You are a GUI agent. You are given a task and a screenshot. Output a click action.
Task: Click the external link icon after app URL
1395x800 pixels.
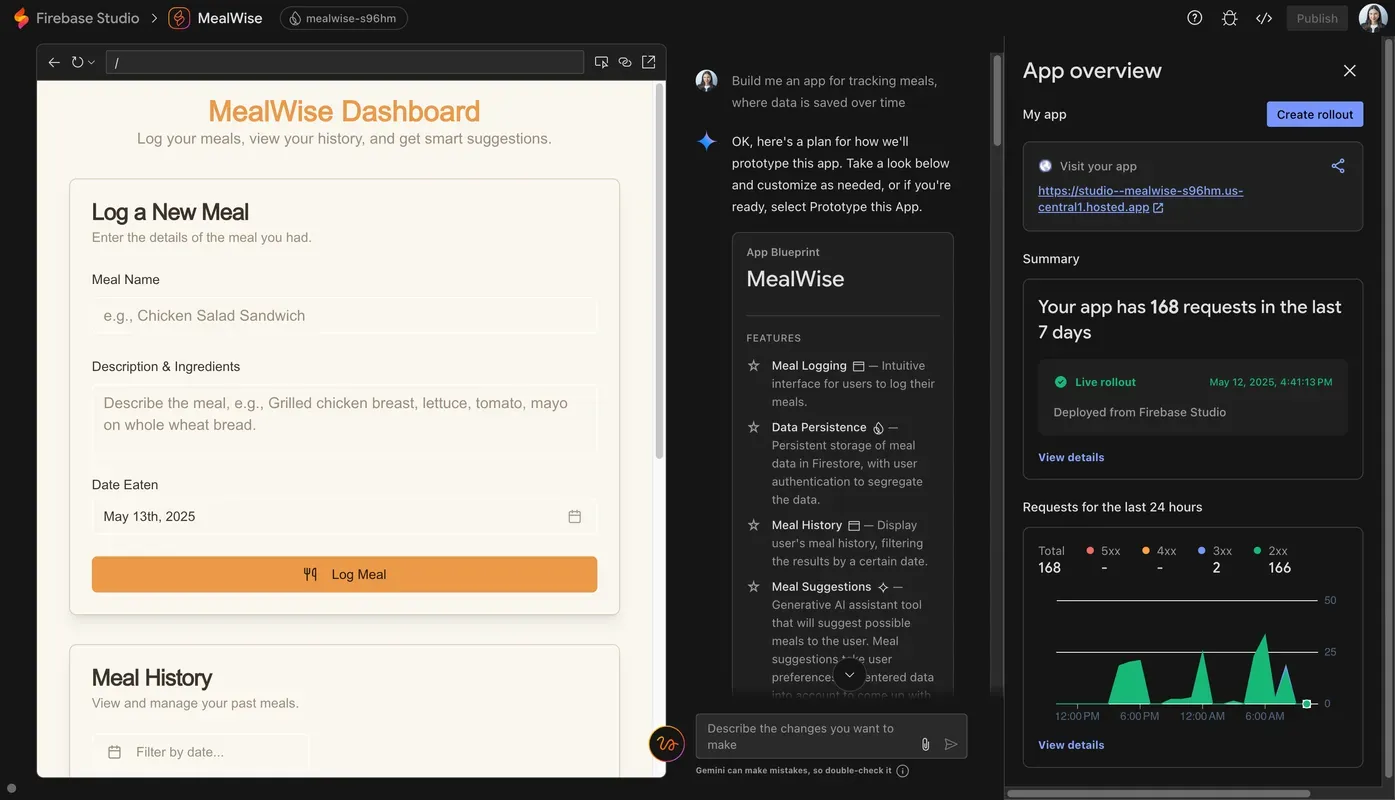pyautogui.click(x=1158, y=208)
